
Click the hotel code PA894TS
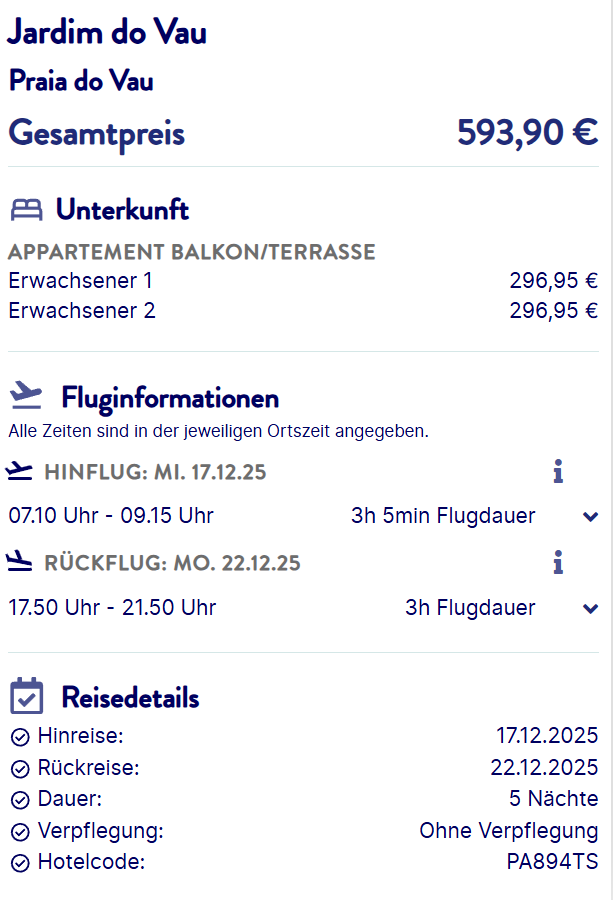tap(552, 862)
